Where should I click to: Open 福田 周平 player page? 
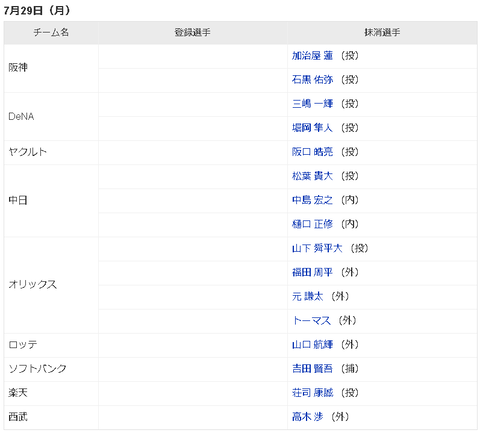[x=312, y=272]
